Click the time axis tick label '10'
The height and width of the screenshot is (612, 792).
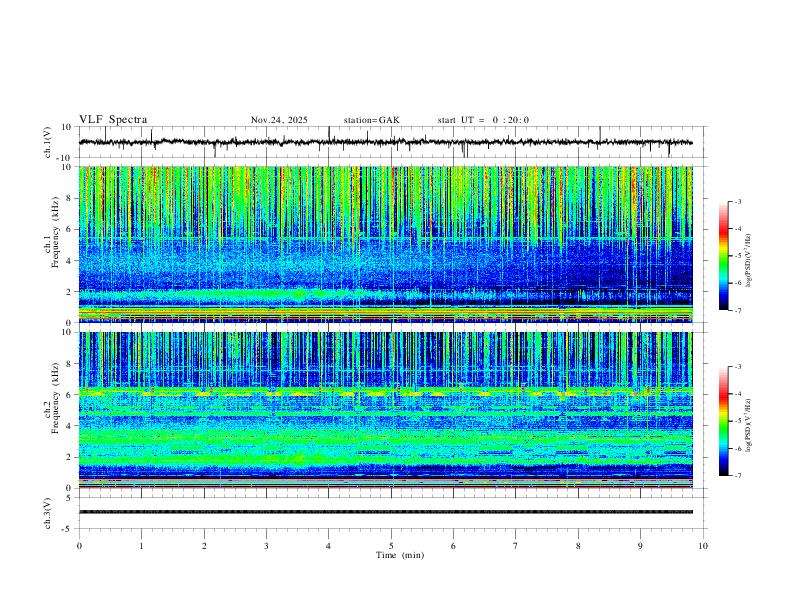coord(703,546)
